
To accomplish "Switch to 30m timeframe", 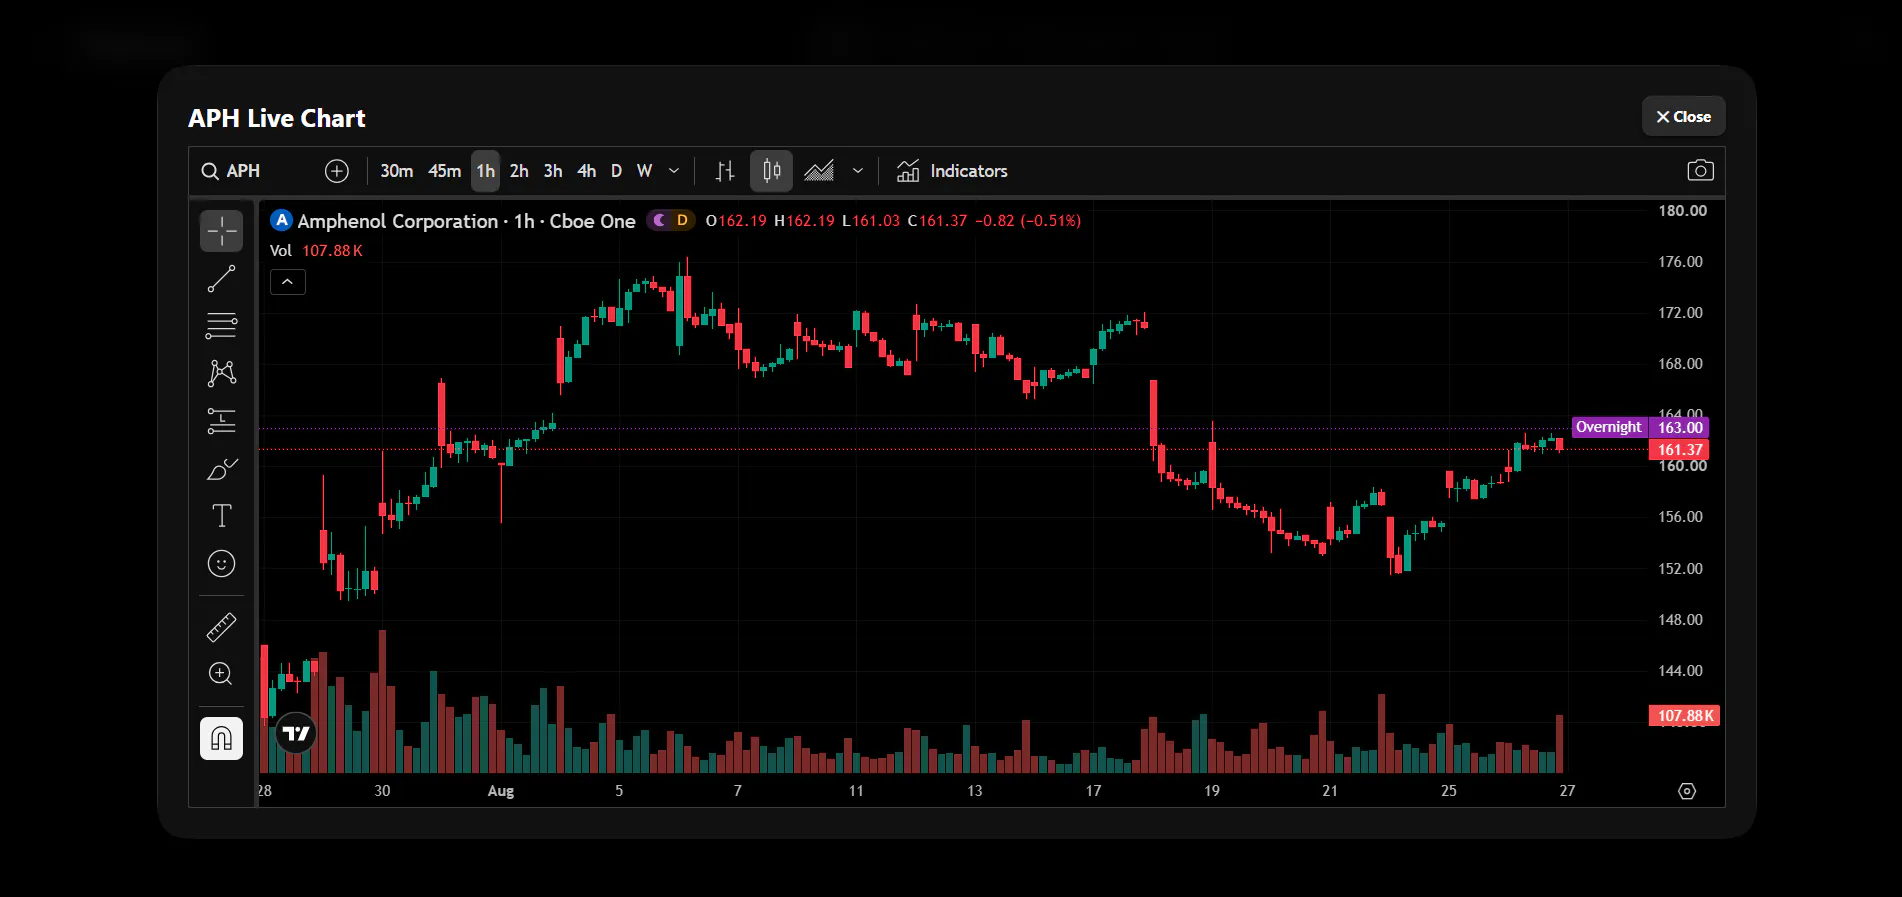I will click(396, 171).
